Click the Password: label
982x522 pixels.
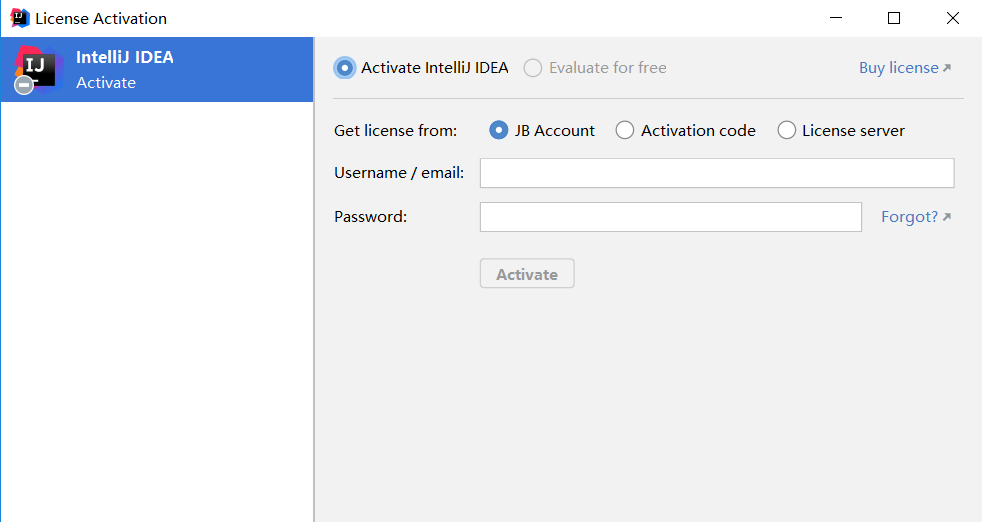[371, 217]
